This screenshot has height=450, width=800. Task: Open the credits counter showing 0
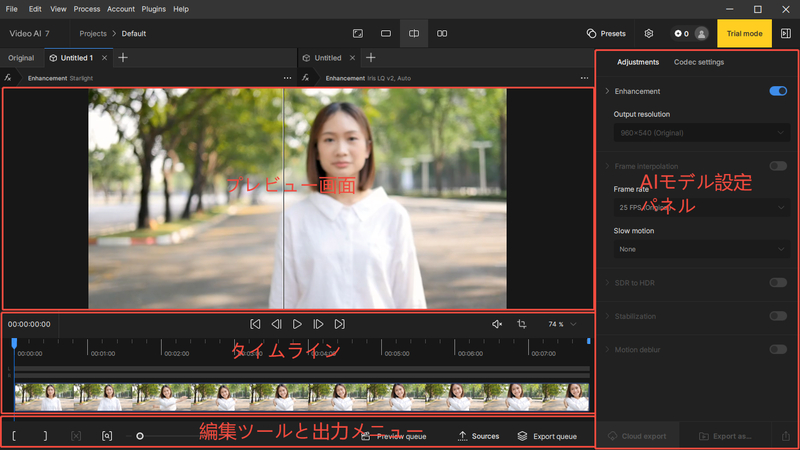(682, 34)
